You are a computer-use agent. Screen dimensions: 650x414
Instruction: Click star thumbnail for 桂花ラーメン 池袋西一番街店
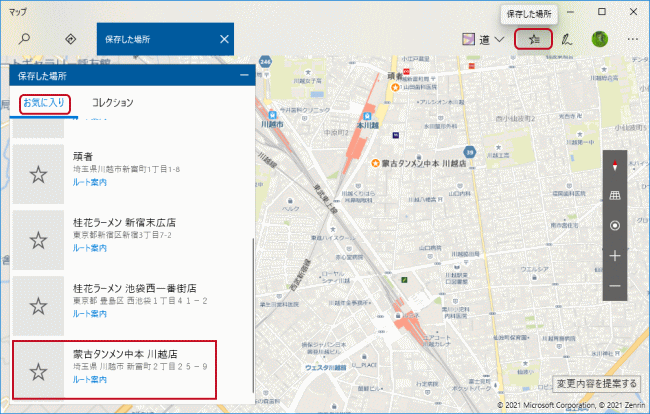(38, 306)
